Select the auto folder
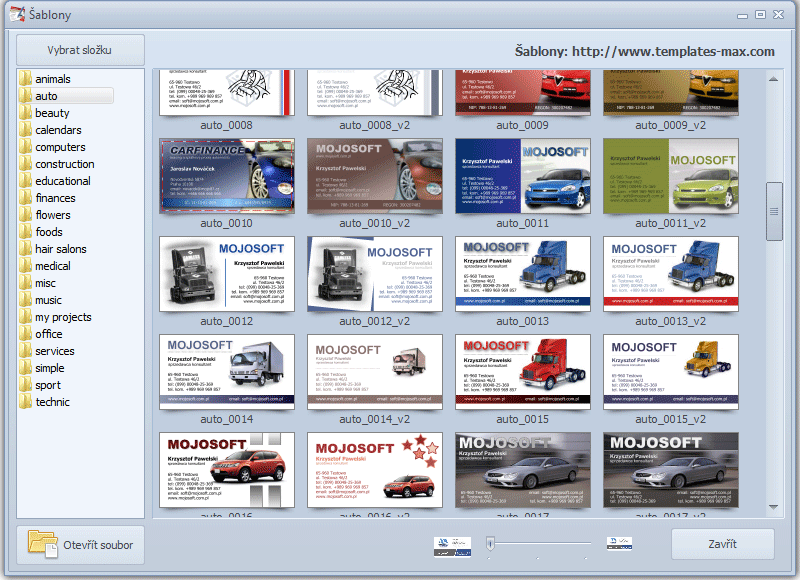800x580 pixels. click(x=66, y=96)
